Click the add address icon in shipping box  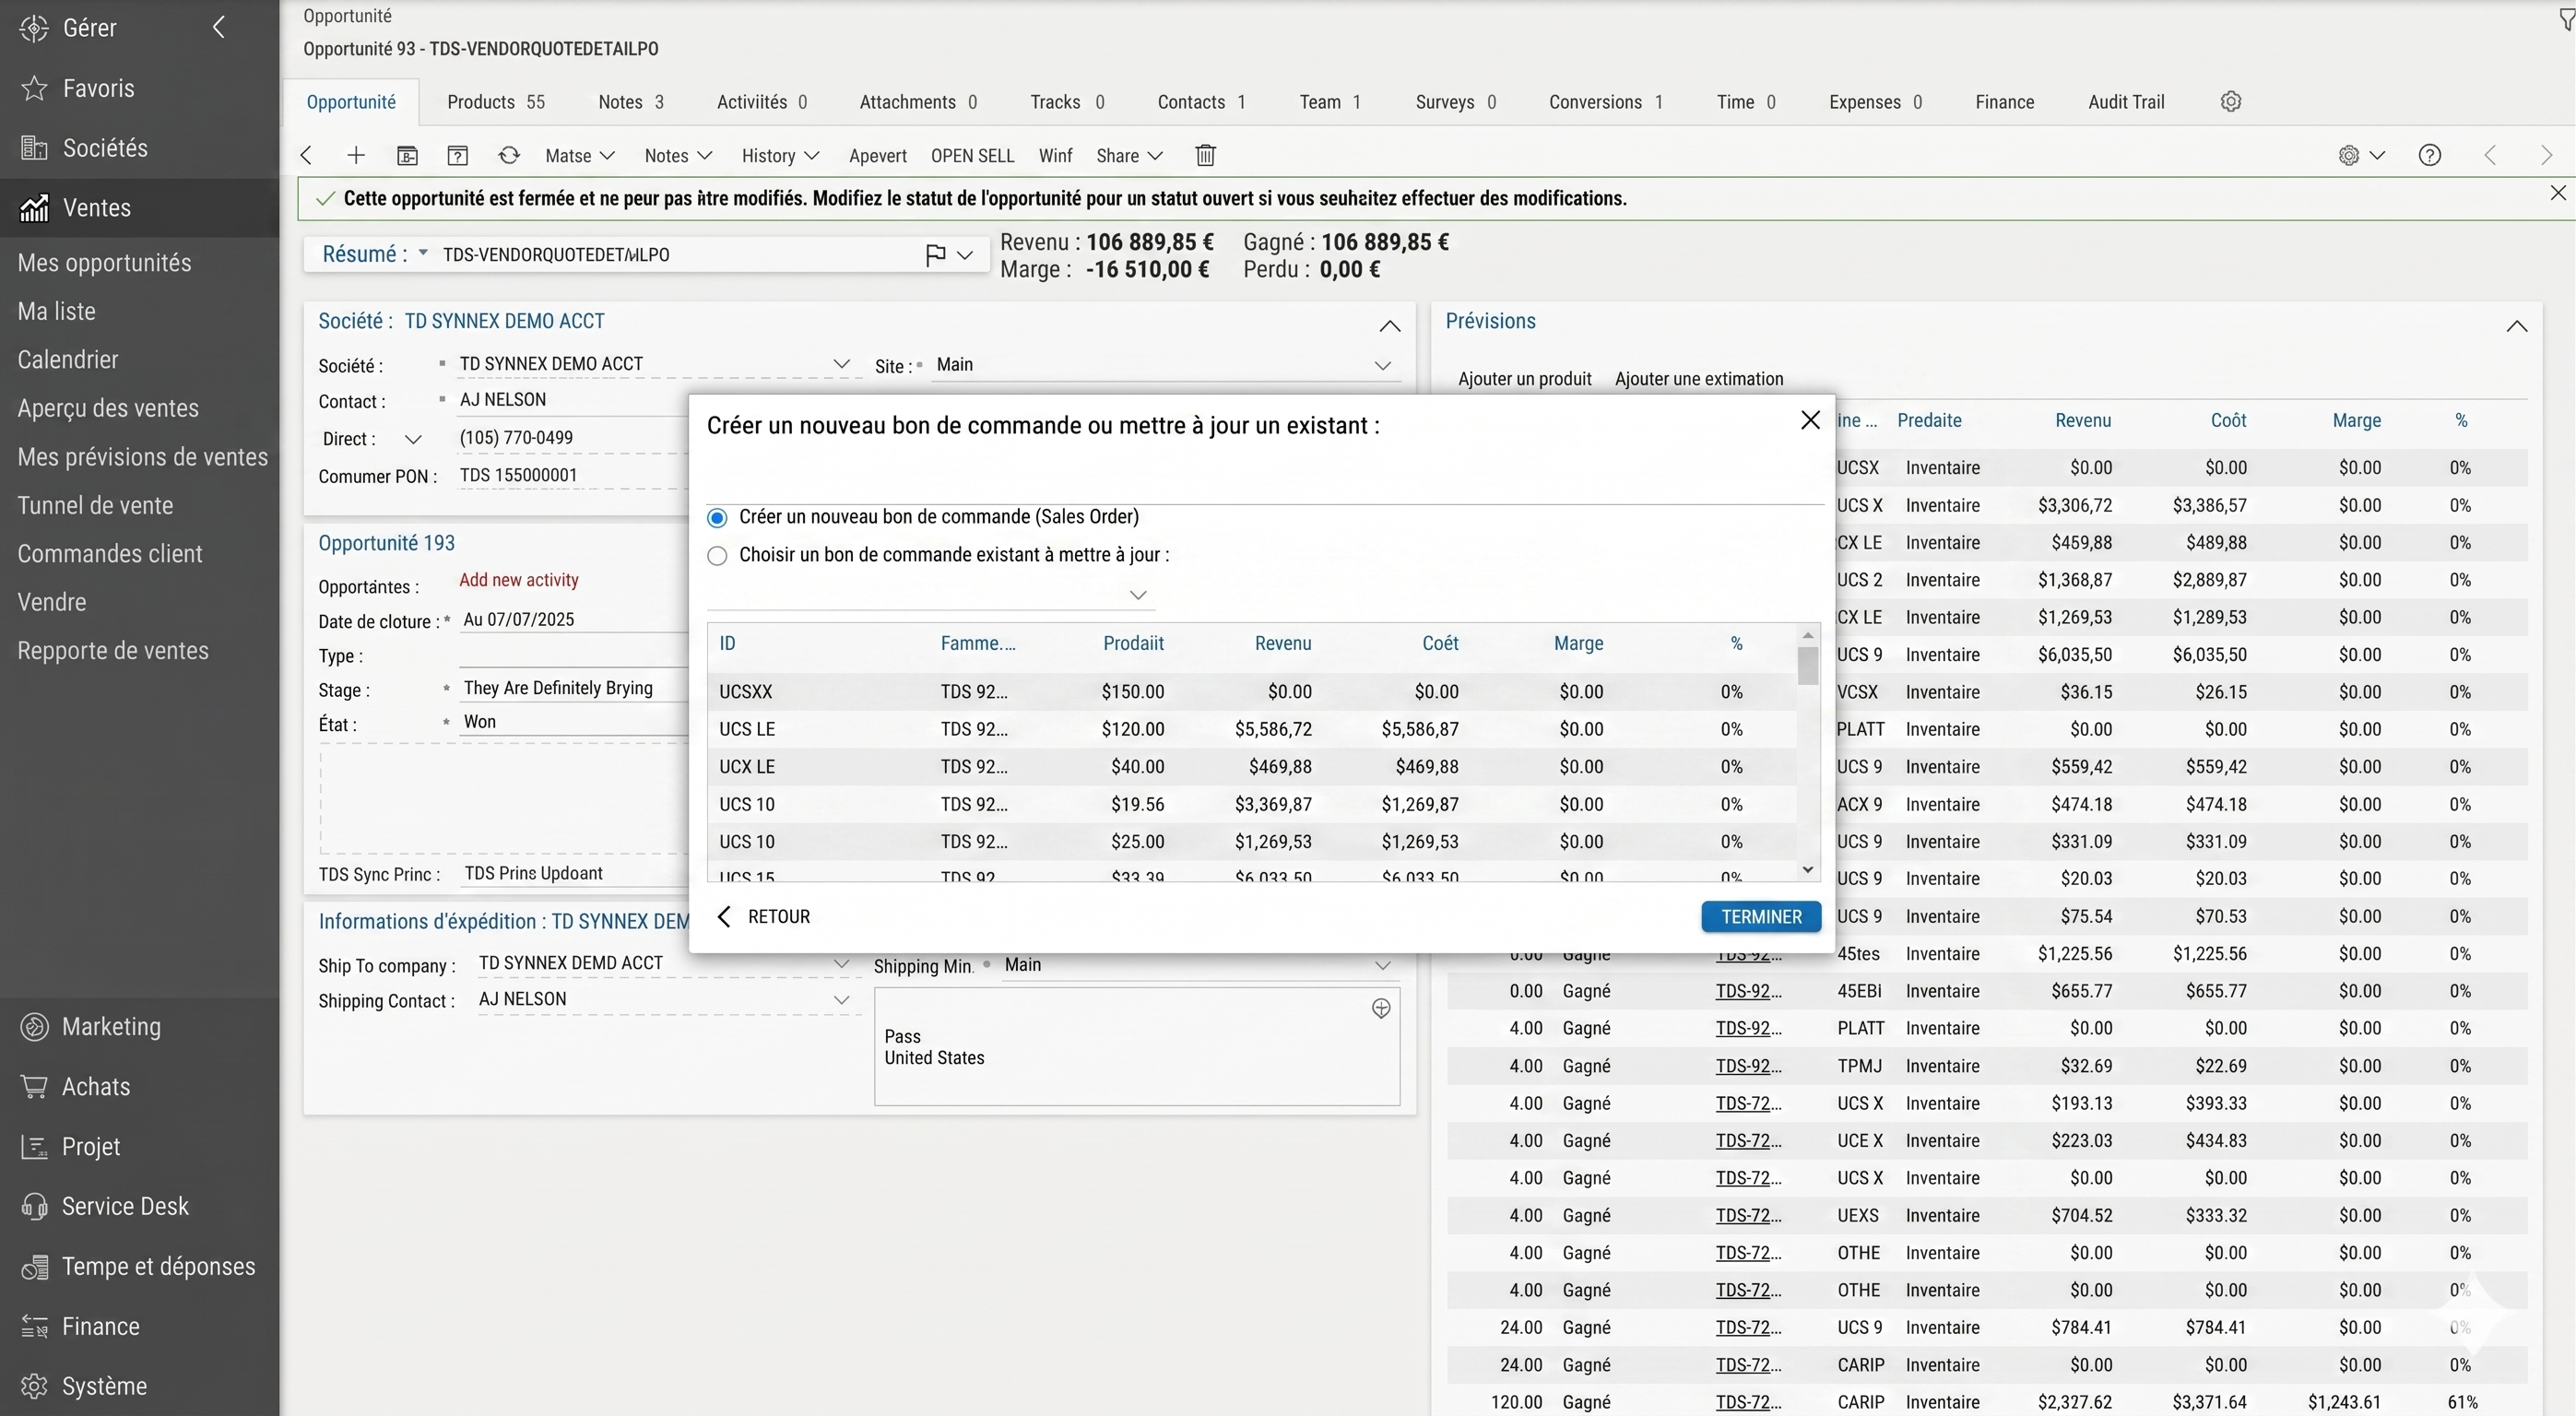(1381, 1008)
